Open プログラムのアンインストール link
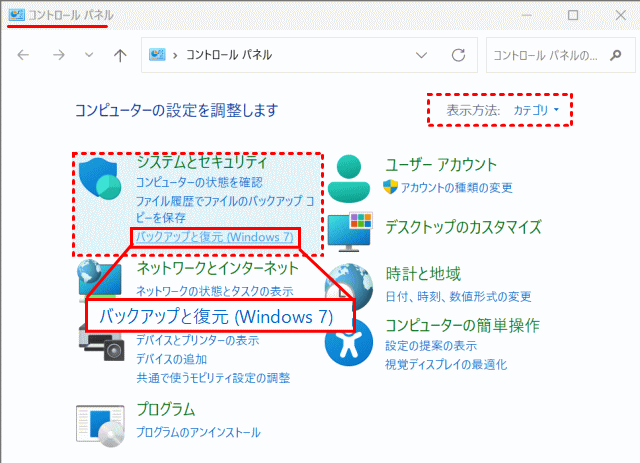Screen dimensions: 640x463 tap(198, 432)
